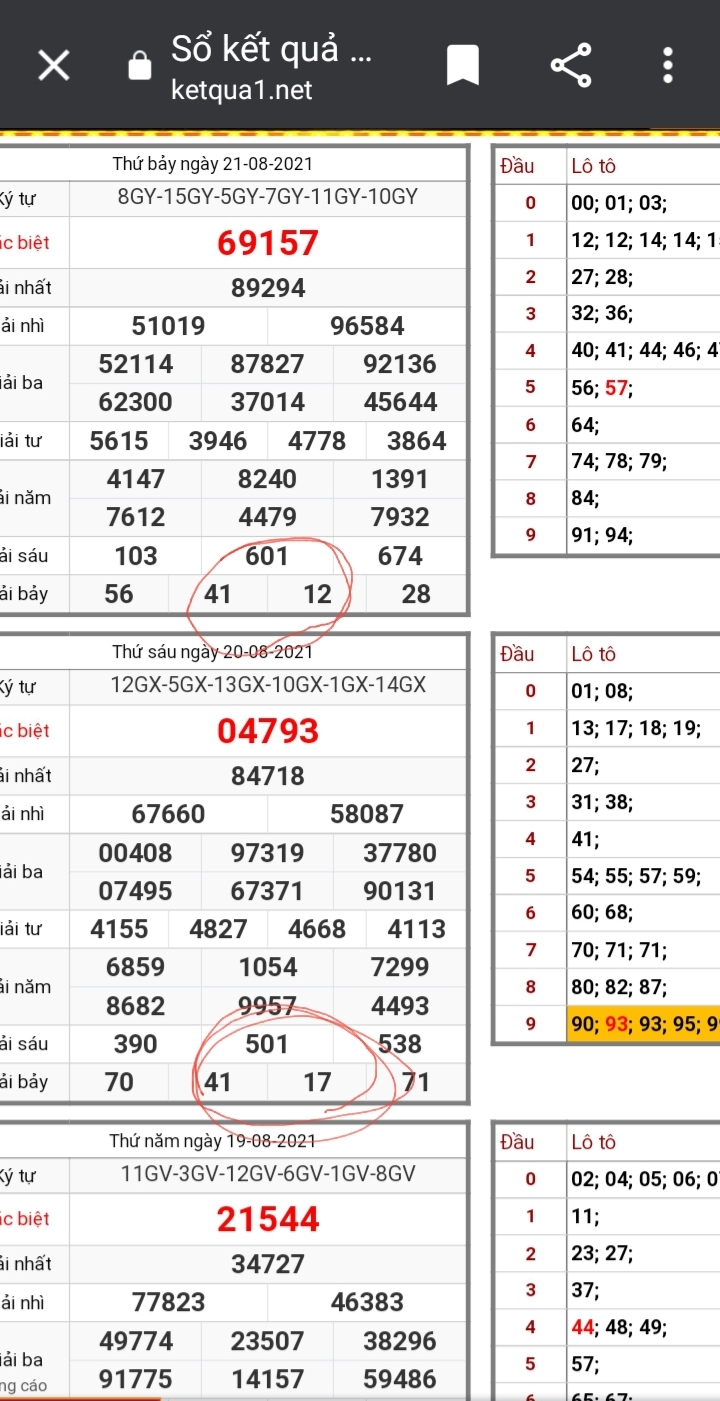Tap third prize number 52114

tap(136, 364)
